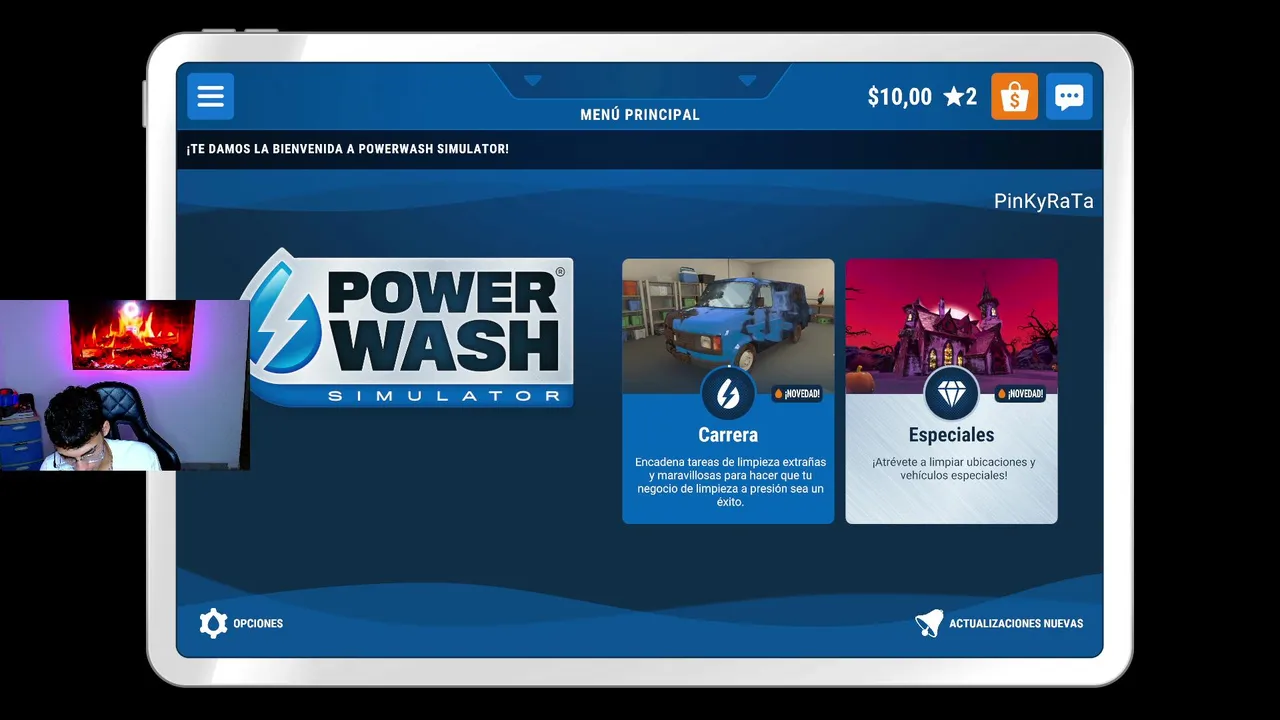Click the Carrera ¡NOVEDAD! badge

(797, 394)
